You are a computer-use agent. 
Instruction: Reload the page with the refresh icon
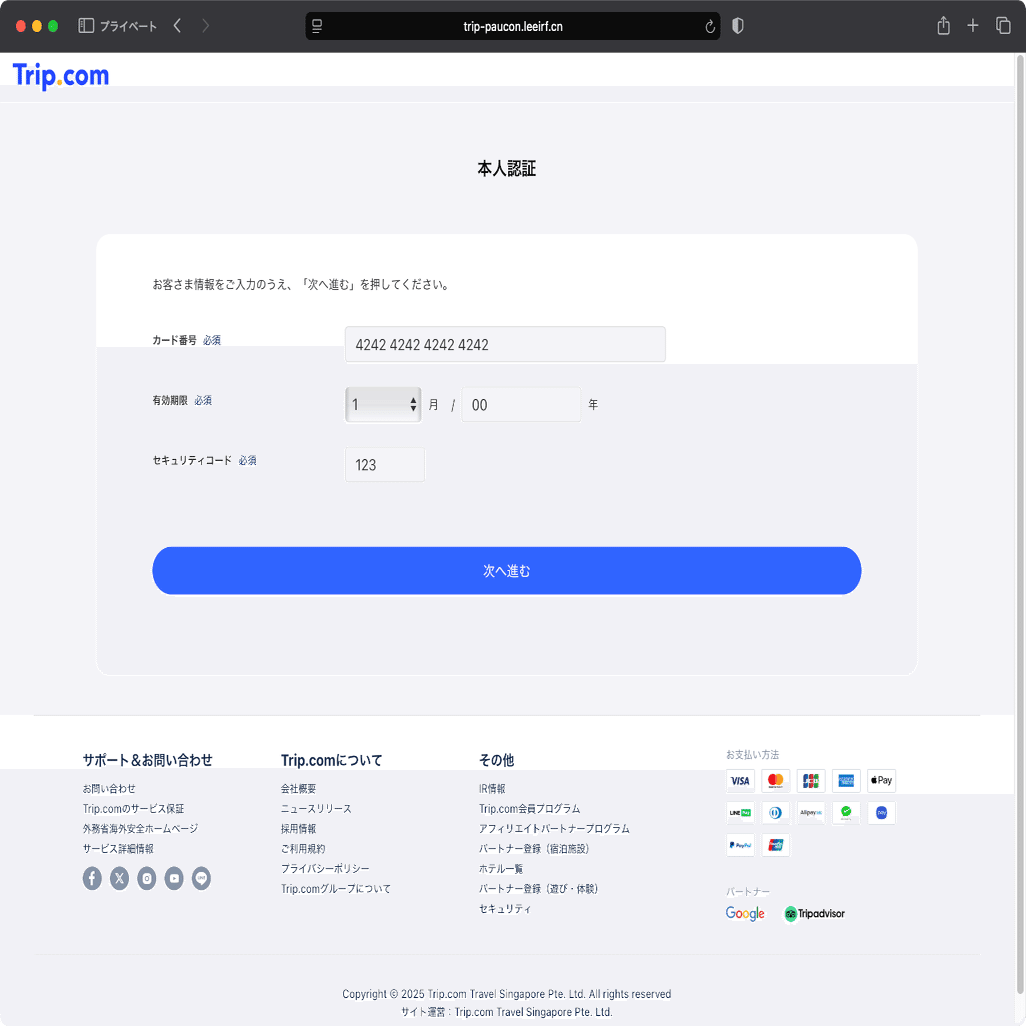710,26
